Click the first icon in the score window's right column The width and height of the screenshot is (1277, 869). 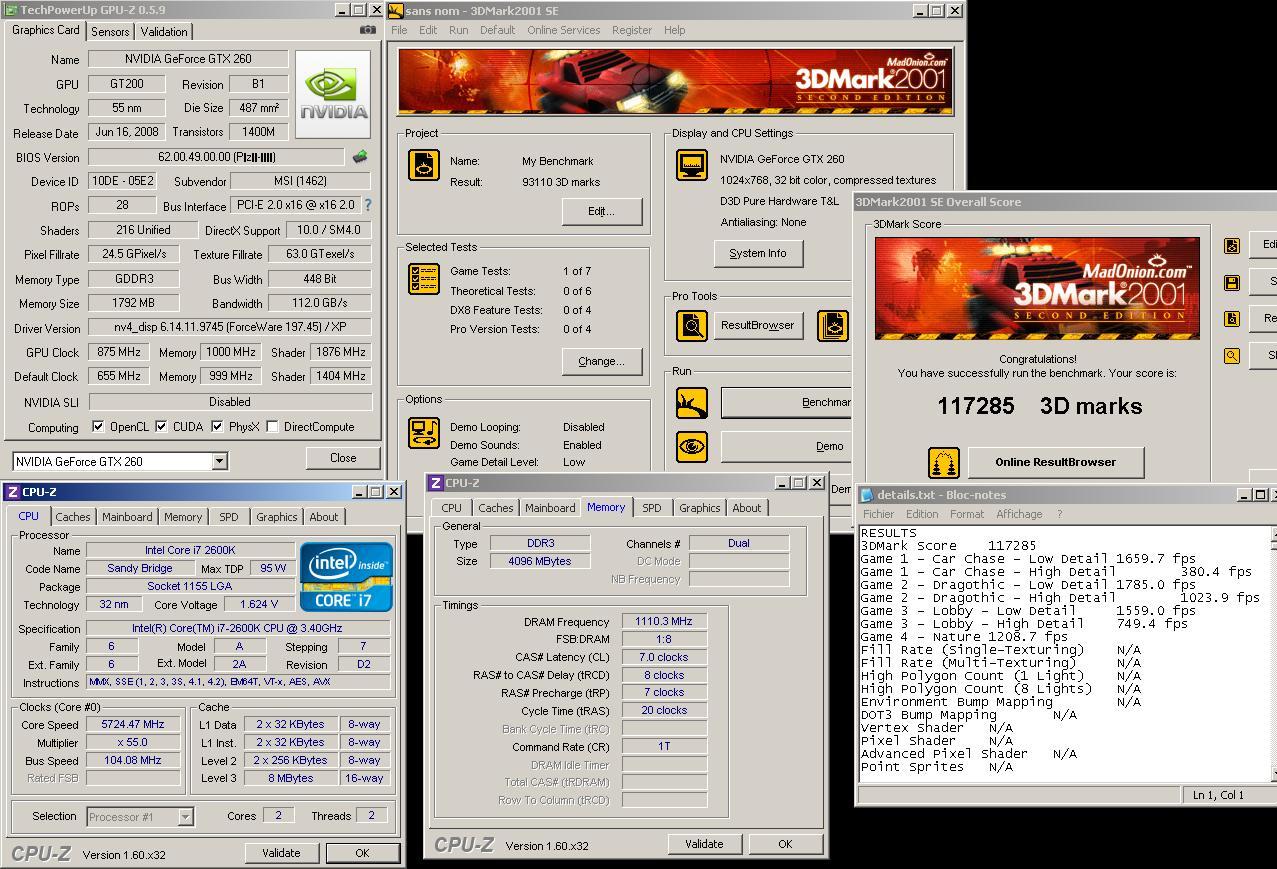point(1232,245)
